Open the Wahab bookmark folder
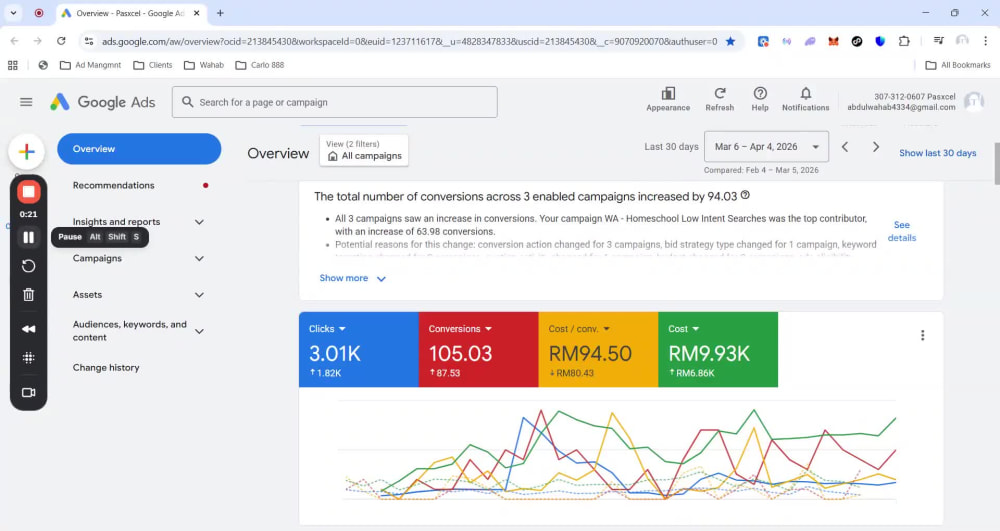 (203, 65)
